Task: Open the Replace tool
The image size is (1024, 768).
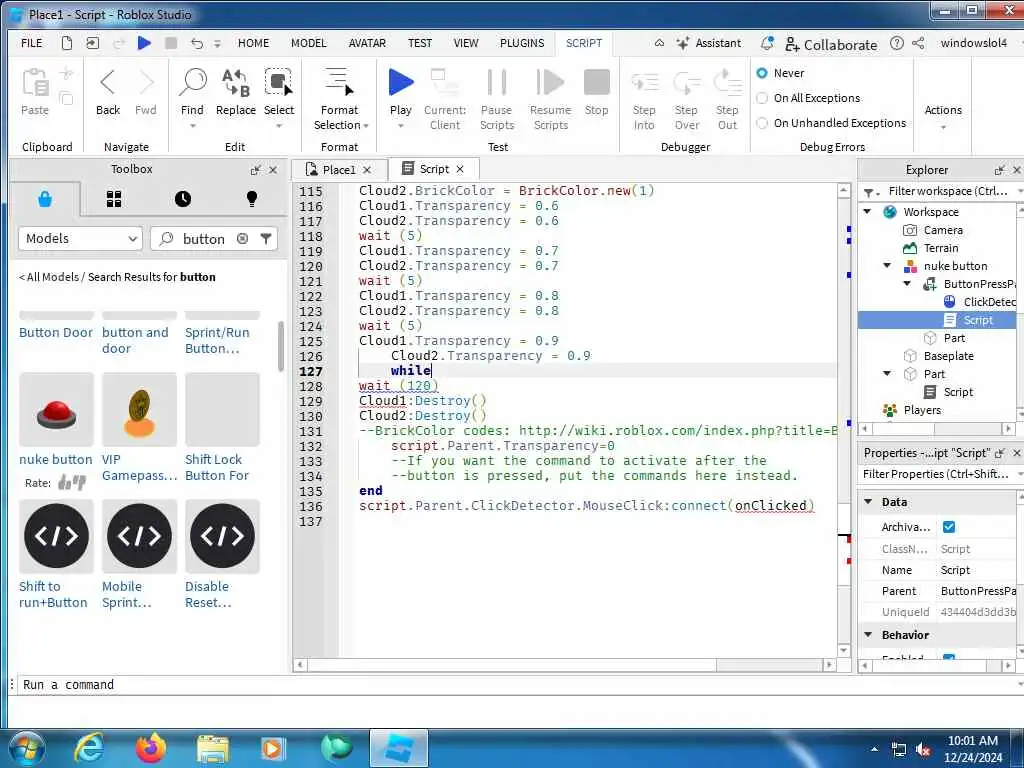Action: click(236, 91)
